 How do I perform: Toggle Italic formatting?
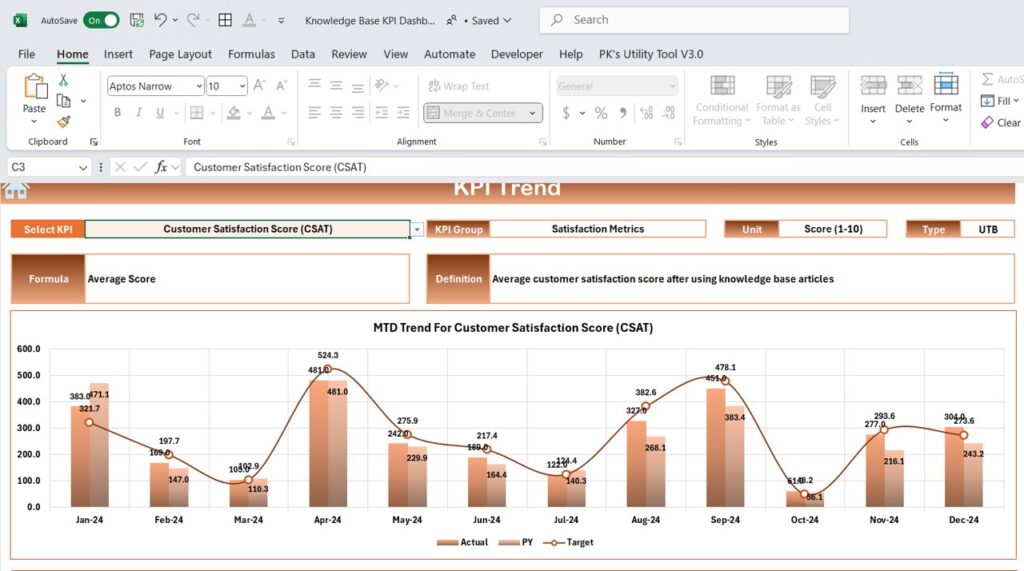(139, 112)
